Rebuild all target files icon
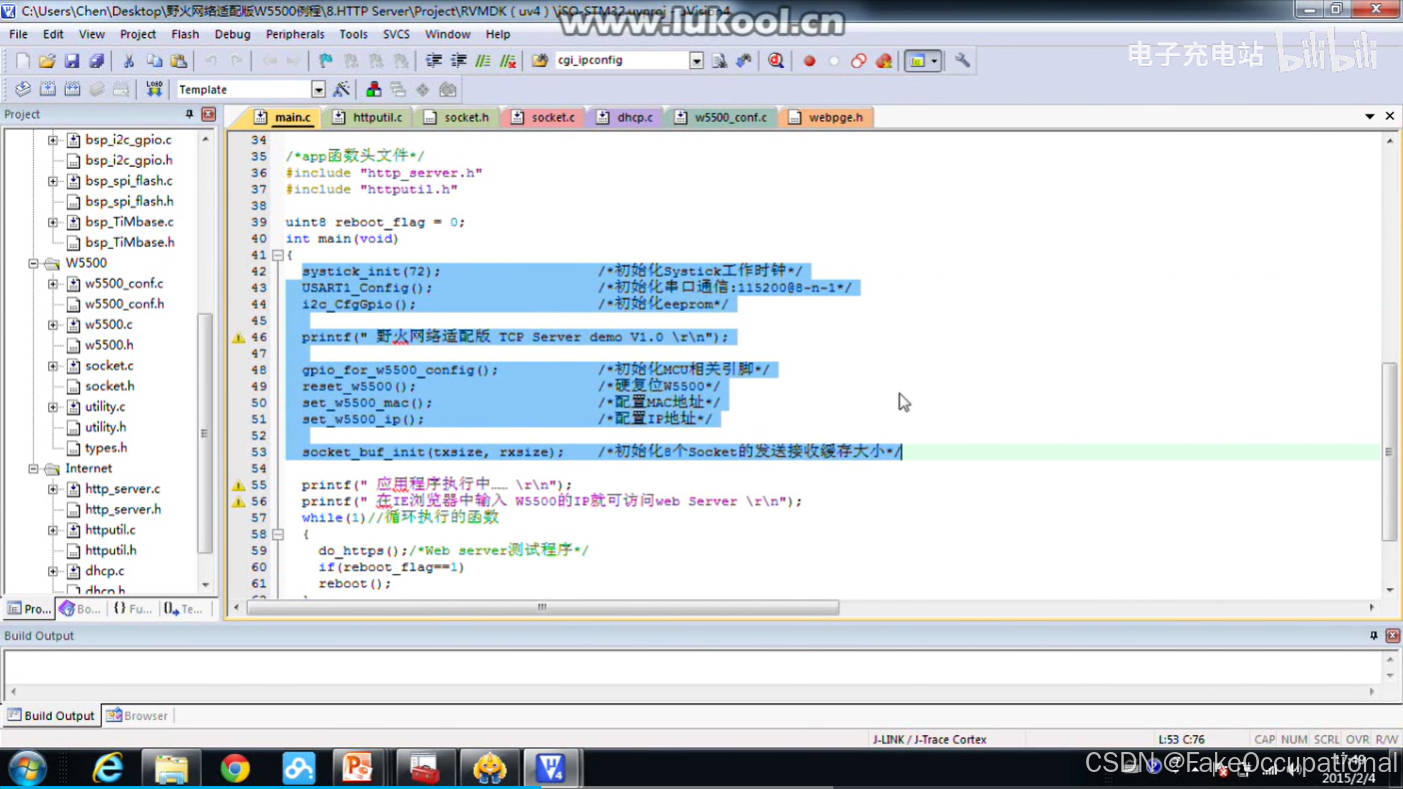The image size is (1403, 789). (72, 90)
